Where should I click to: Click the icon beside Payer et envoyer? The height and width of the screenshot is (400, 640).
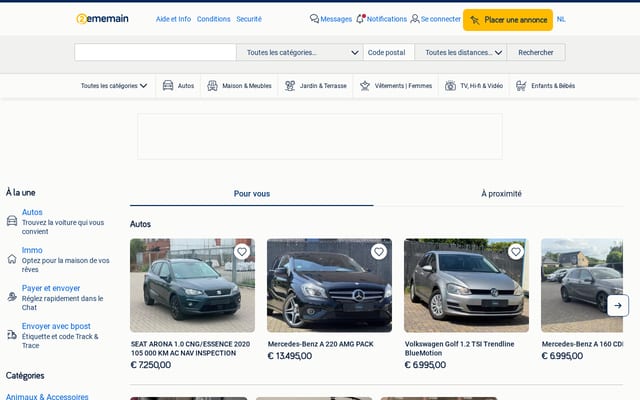click(x=12, y=297)
